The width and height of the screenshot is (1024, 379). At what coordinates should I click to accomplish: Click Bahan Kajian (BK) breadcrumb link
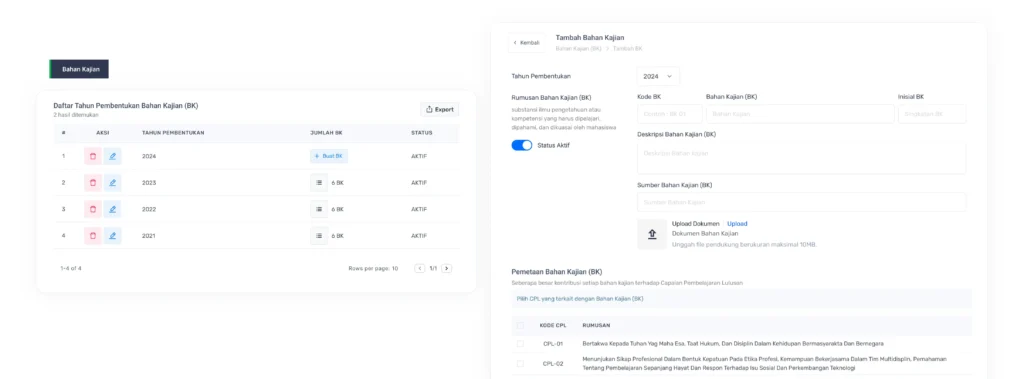tap(579, 49)
